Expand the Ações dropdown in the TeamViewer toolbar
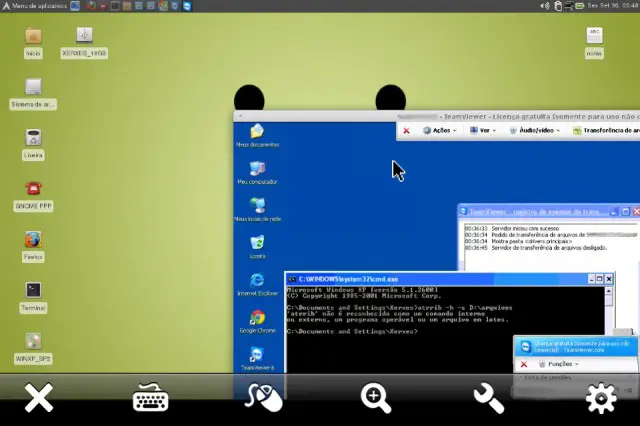 pyautogui.click(x=440, y=130)
